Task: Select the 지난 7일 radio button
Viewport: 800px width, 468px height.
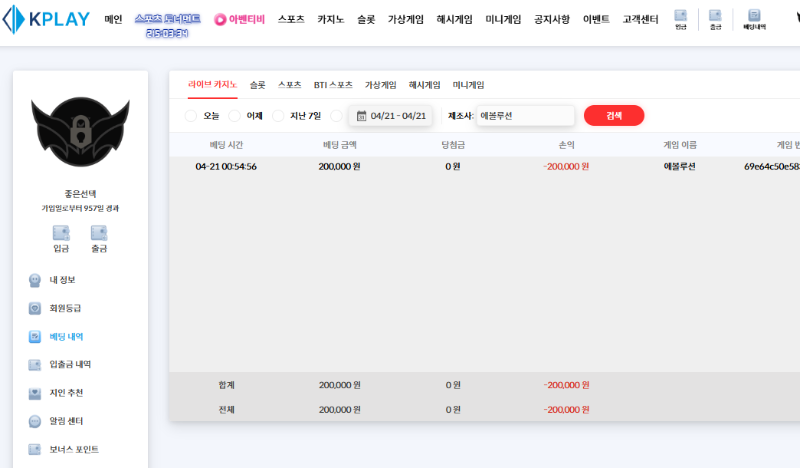Action: pyautogui.click(x=278, y=116)
